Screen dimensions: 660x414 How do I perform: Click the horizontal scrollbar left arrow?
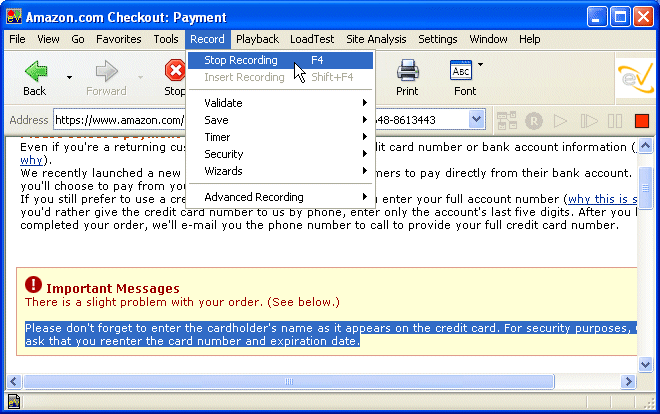tap(13, 382)
